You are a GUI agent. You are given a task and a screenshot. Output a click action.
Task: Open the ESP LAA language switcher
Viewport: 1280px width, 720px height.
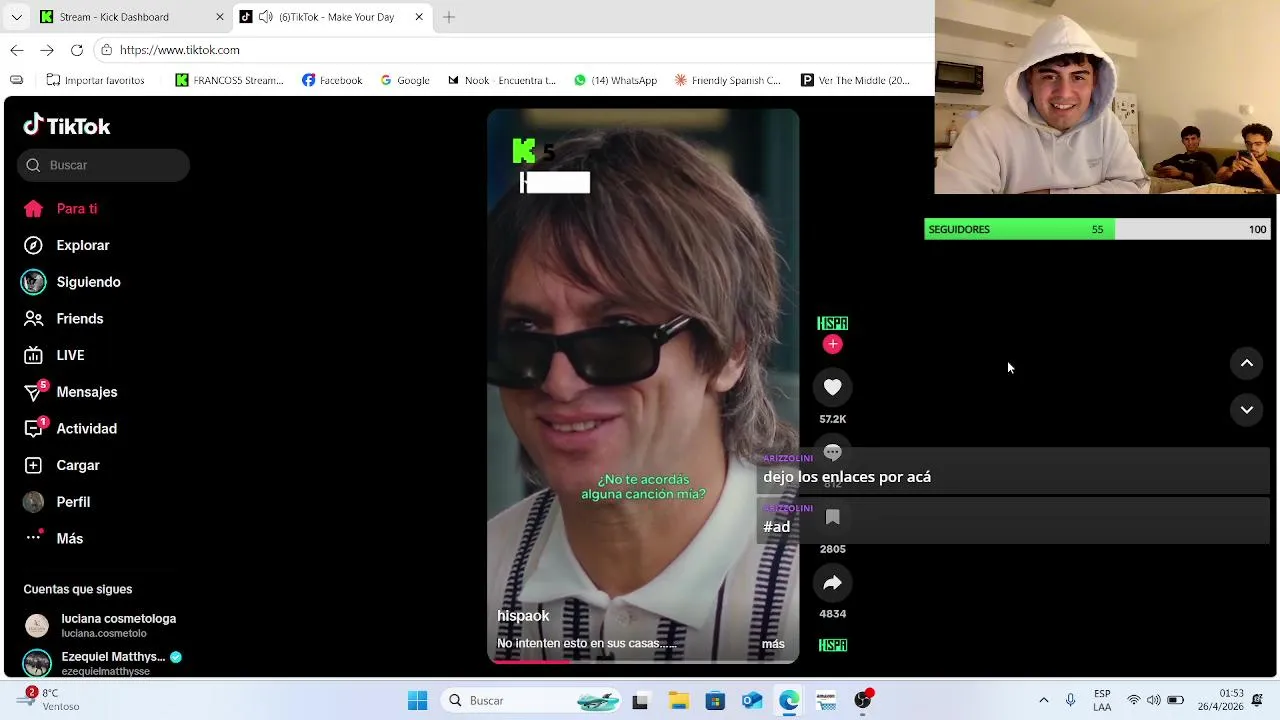point(1102,700)
